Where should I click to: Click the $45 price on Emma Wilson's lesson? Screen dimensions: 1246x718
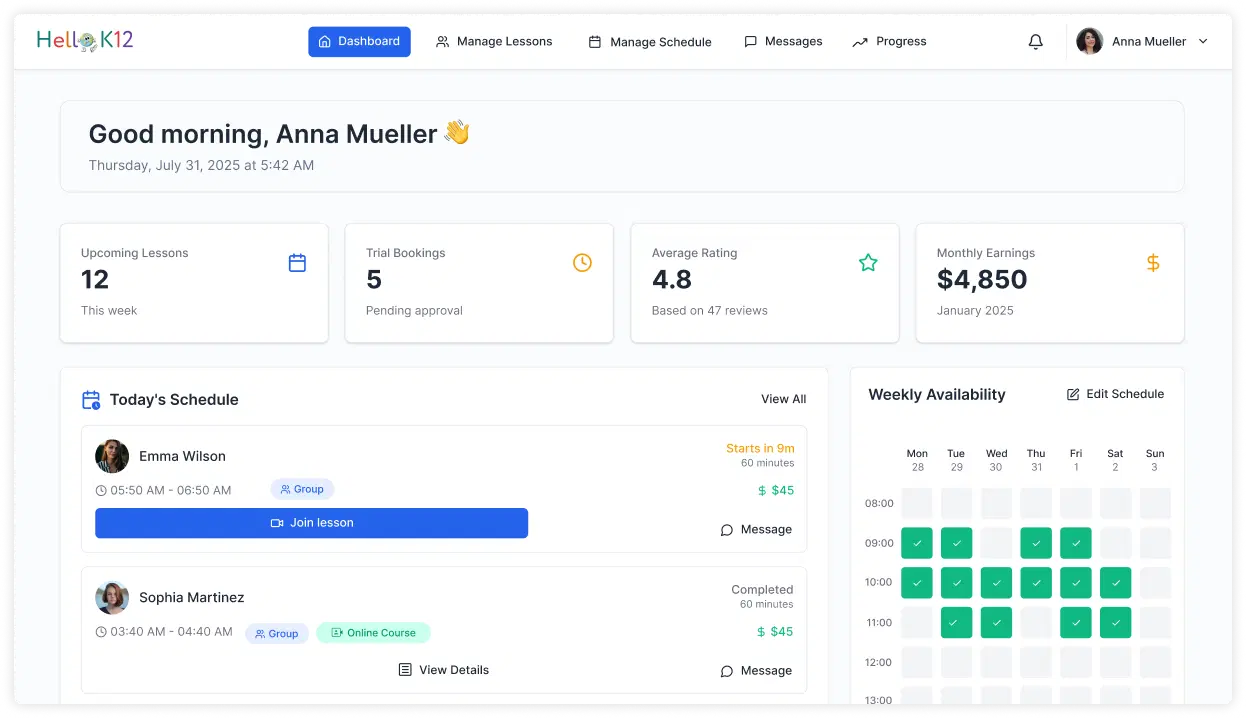(x=776, y=490)
